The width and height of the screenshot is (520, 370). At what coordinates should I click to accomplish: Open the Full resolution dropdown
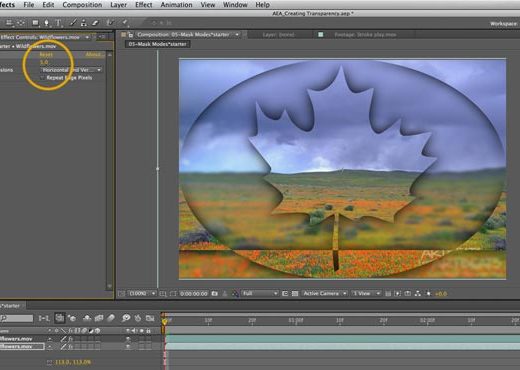click(x=260, y=294)
